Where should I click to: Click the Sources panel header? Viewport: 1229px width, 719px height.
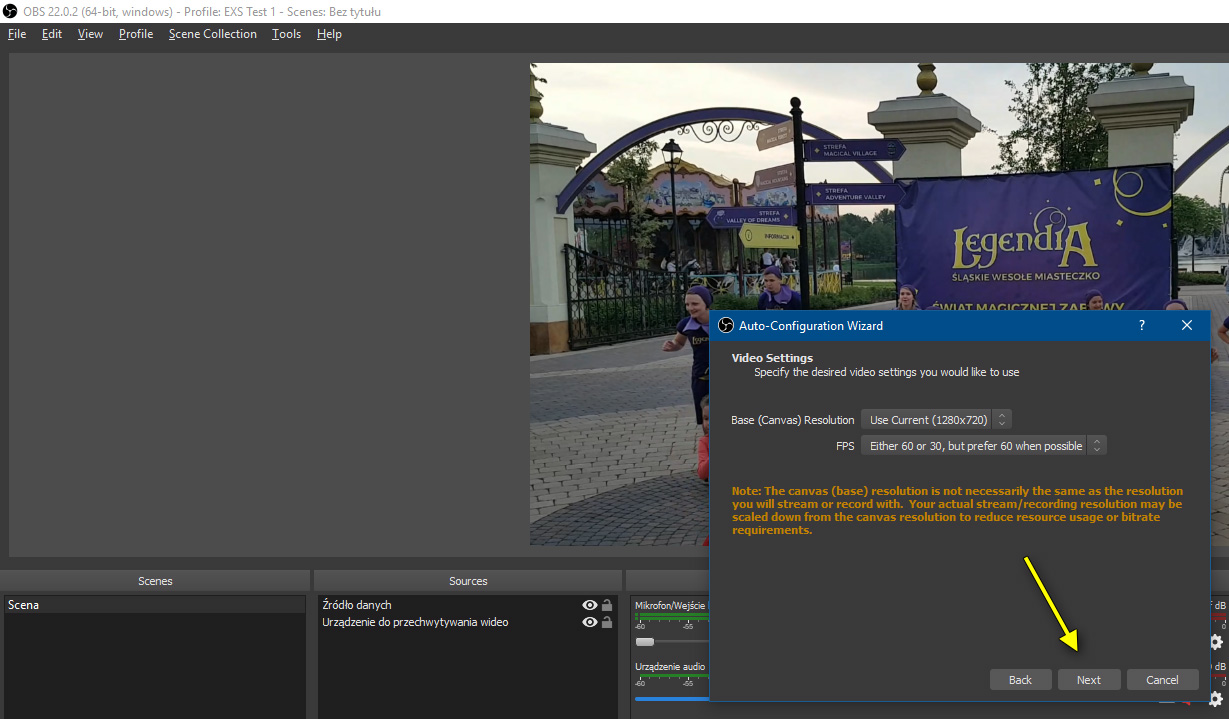tap(467, 581)
